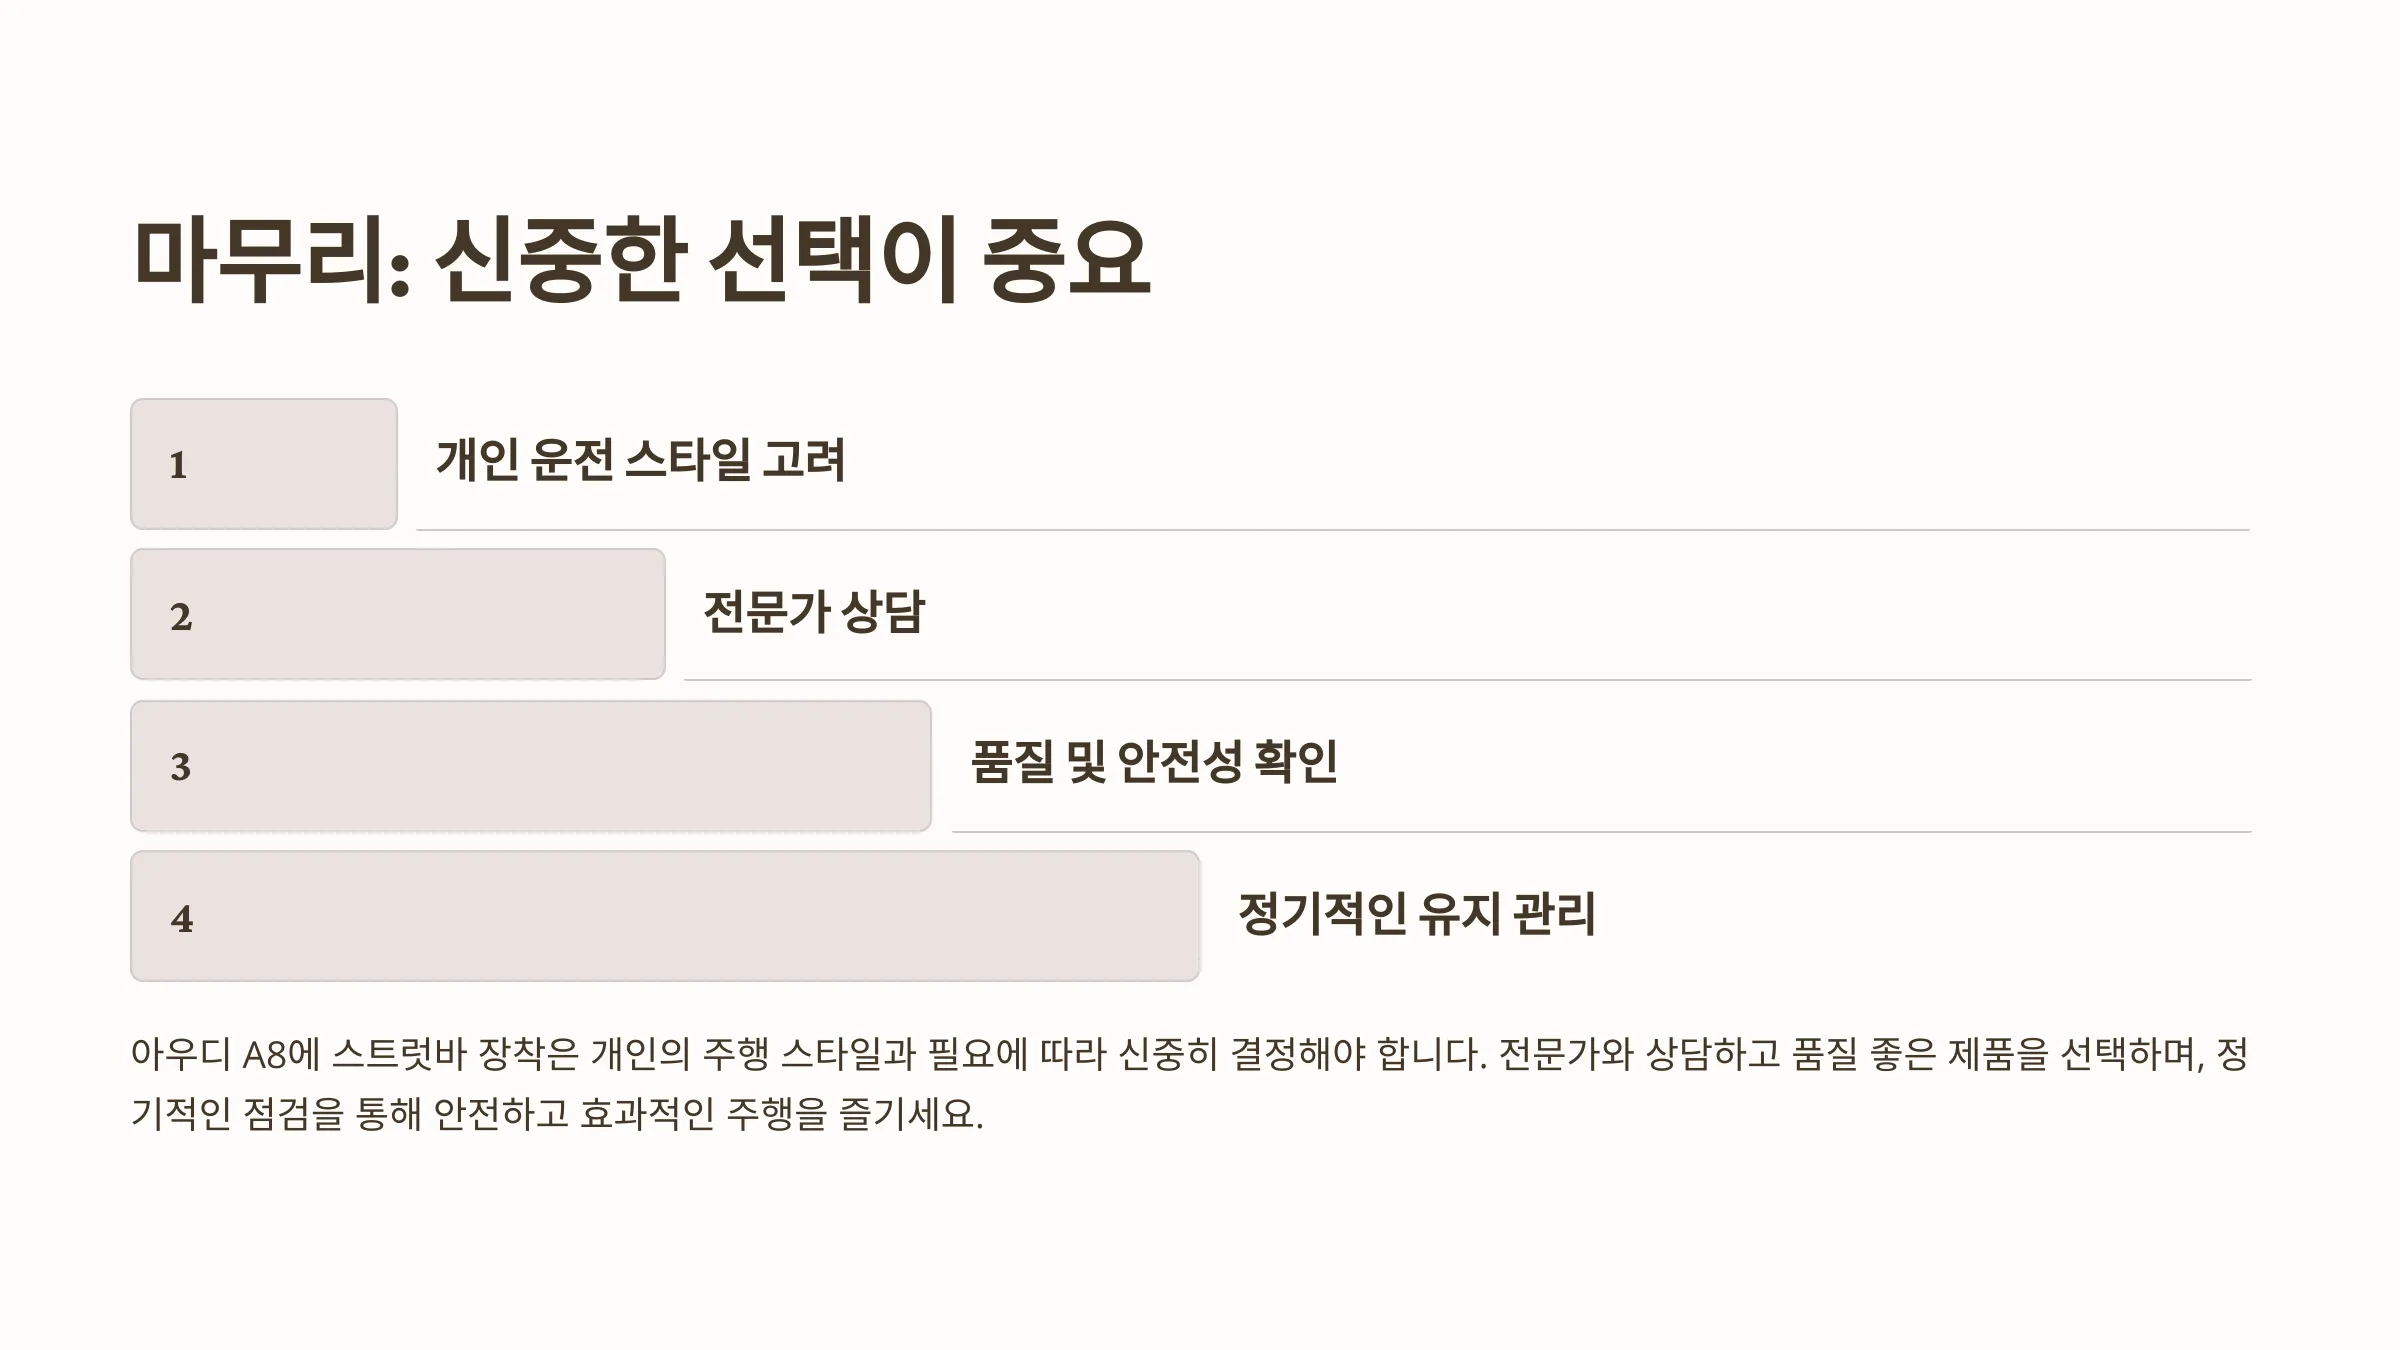
Task: Click the number 2 digit
Action: (181, 616)
